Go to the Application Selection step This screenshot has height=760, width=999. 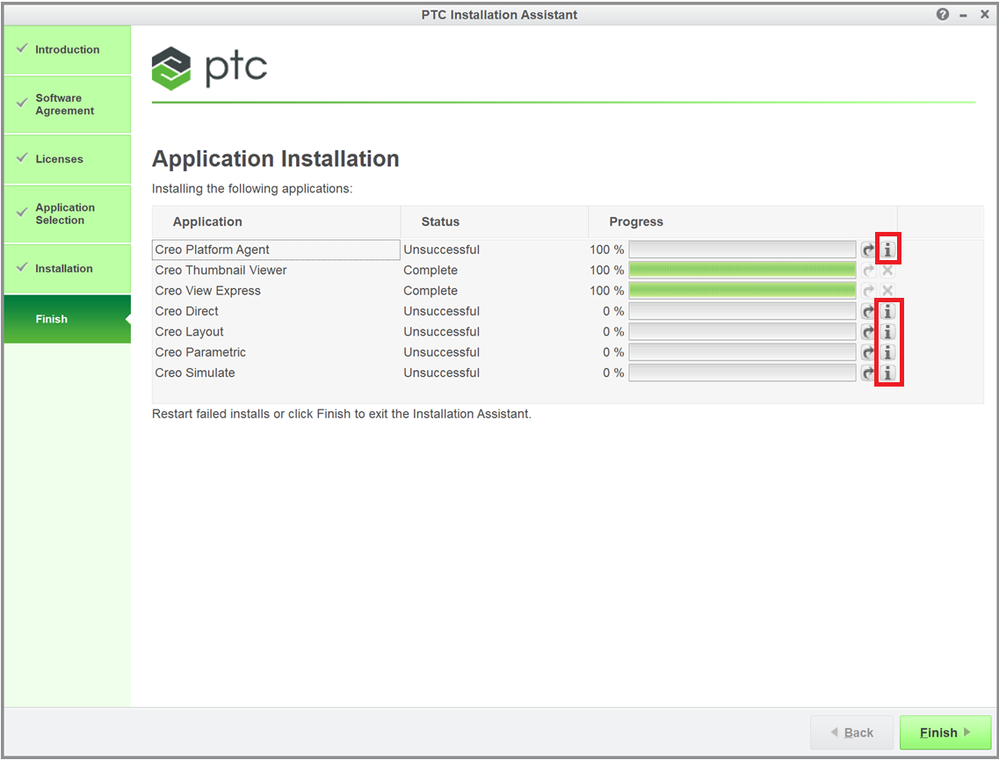point(68,214)
